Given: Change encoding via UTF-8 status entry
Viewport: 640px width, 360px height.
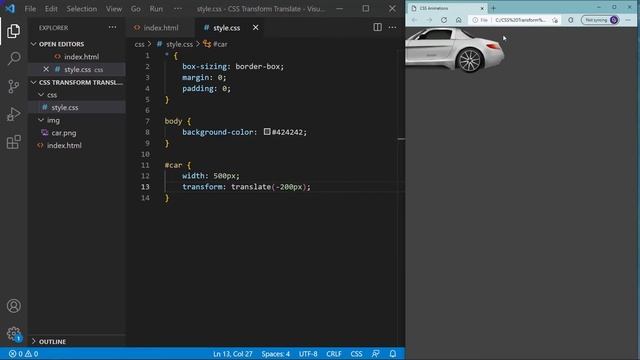Looking at the screenshot, I should pos(308,354).
